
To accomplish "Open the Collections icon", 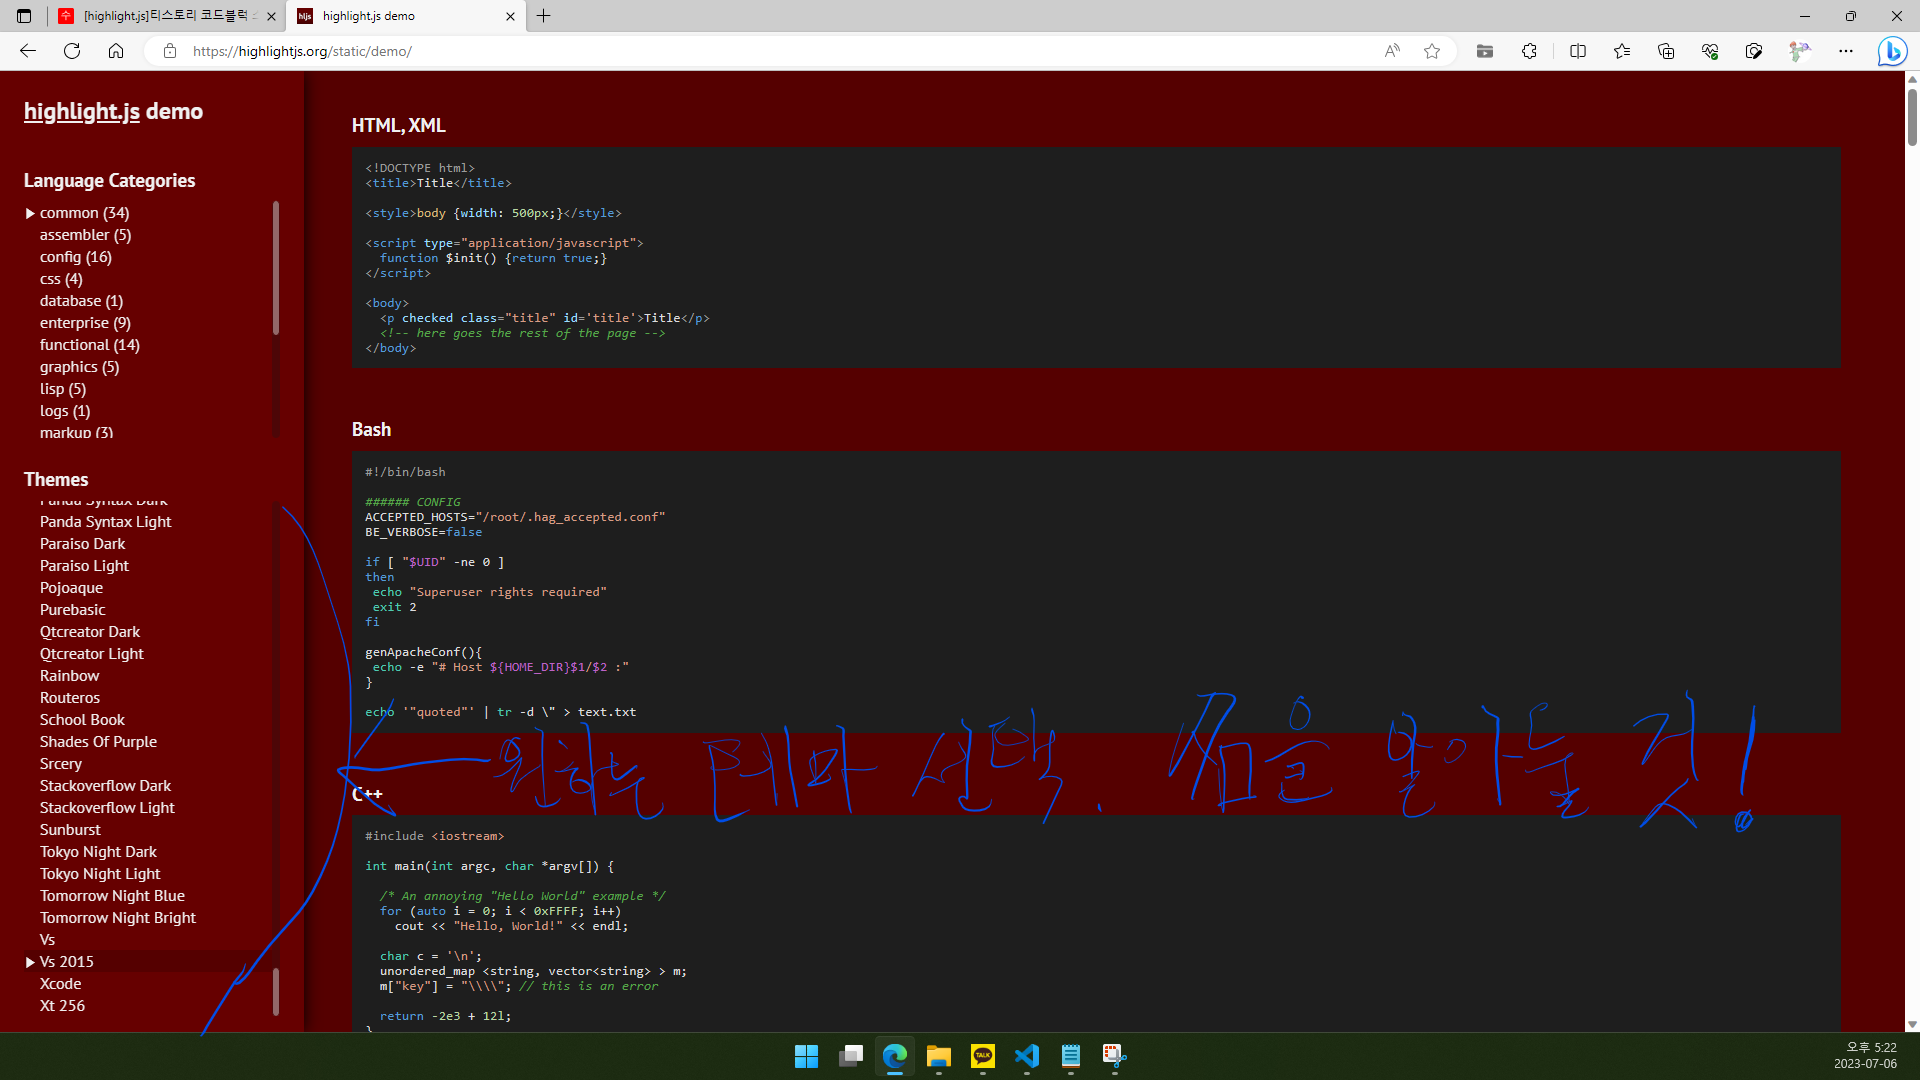I will (x=1666, y=51).
